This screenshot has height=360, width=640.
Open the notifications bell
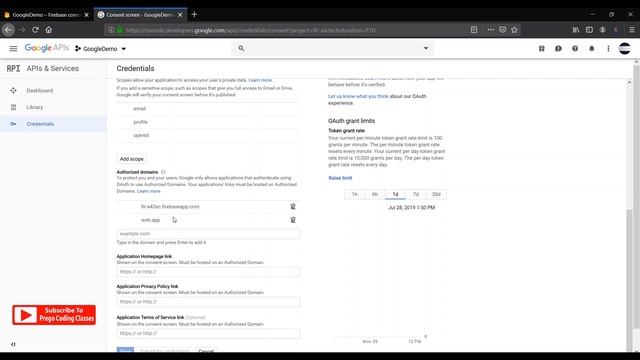click(591, 49)
